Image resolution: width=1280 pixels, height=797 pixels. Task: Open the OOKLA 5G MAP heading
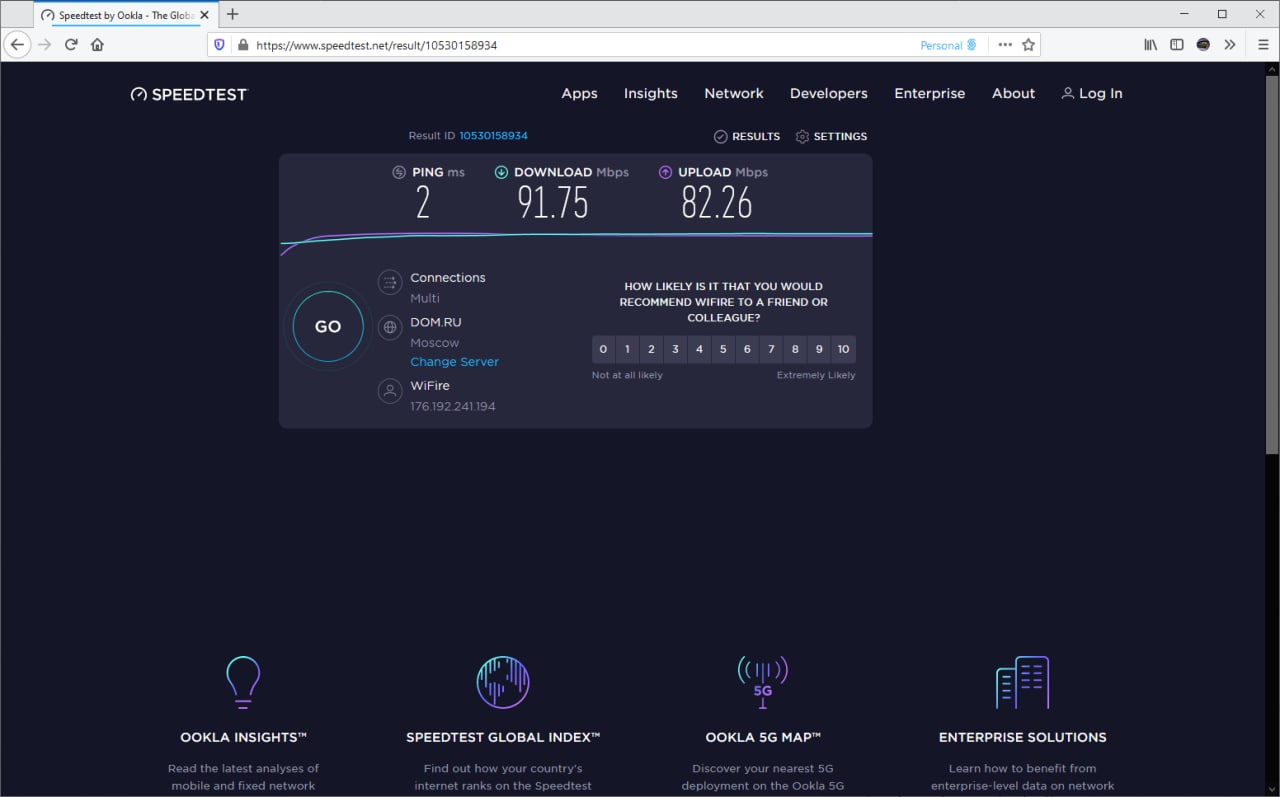[763, 737]
